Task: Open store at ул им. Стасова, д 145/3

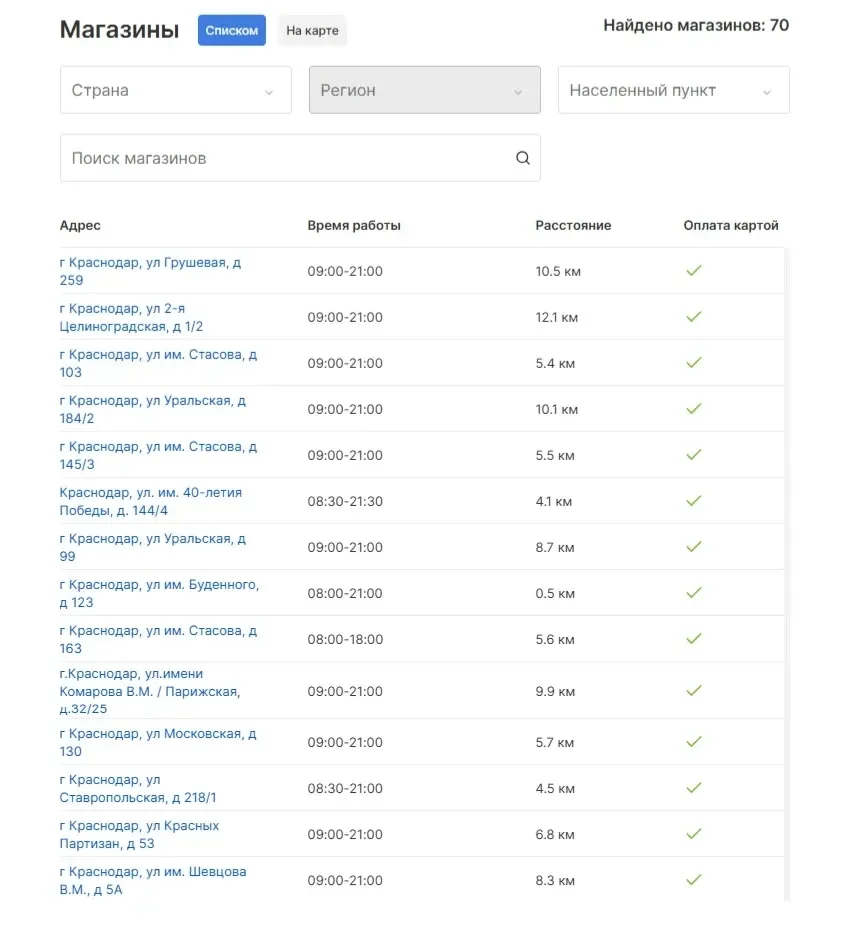Action: [x=158, y=455]
